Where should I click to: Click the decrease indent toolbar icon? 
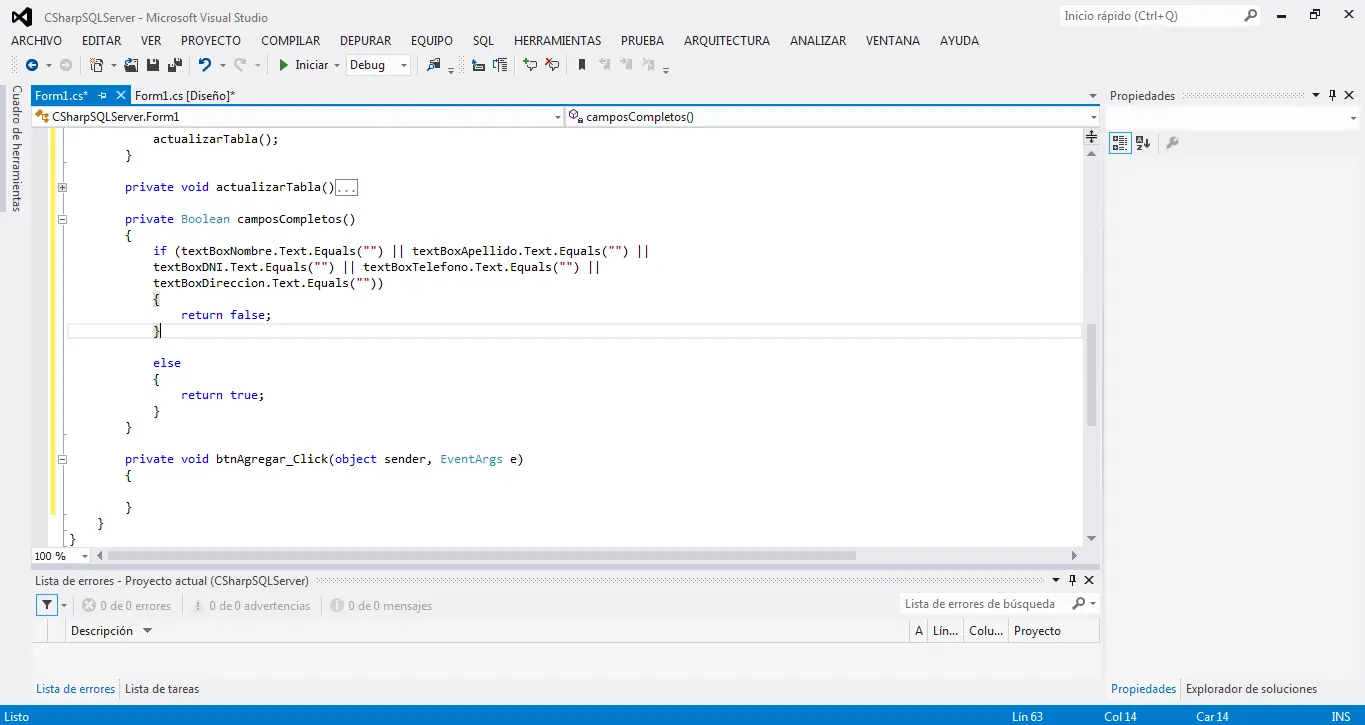478,65
